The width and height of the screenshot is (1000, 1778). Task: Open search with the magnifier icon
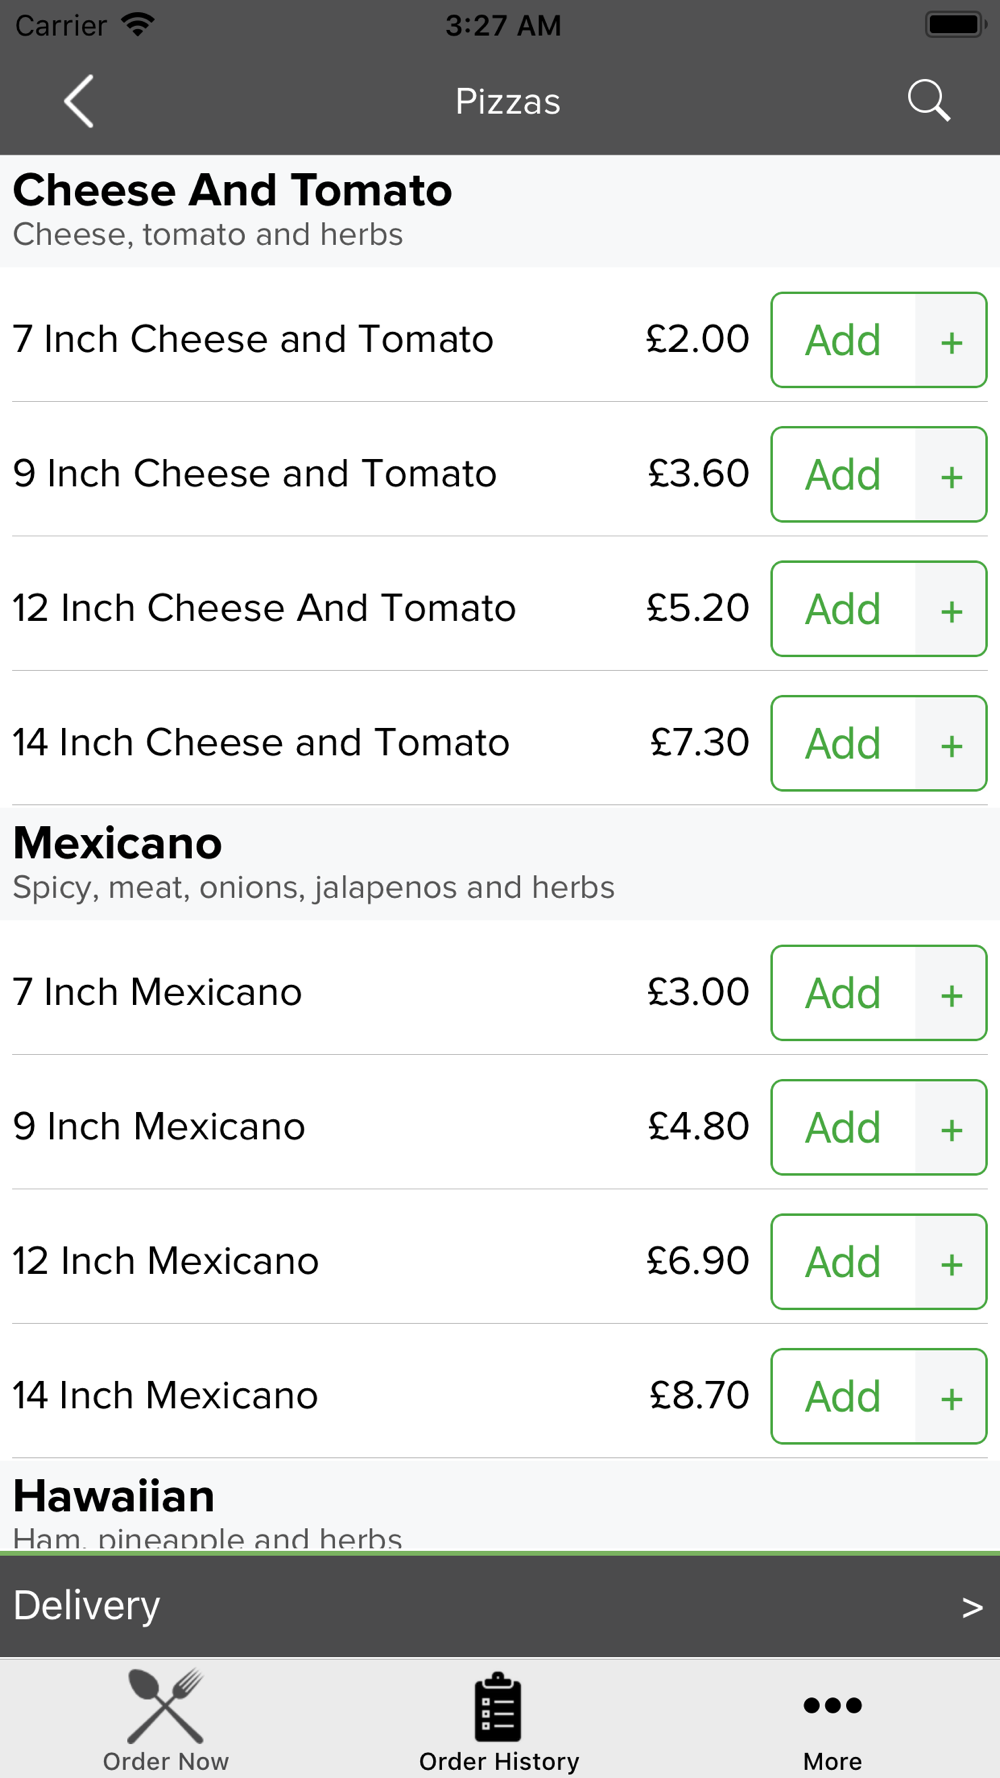click(x=928, y=101)
